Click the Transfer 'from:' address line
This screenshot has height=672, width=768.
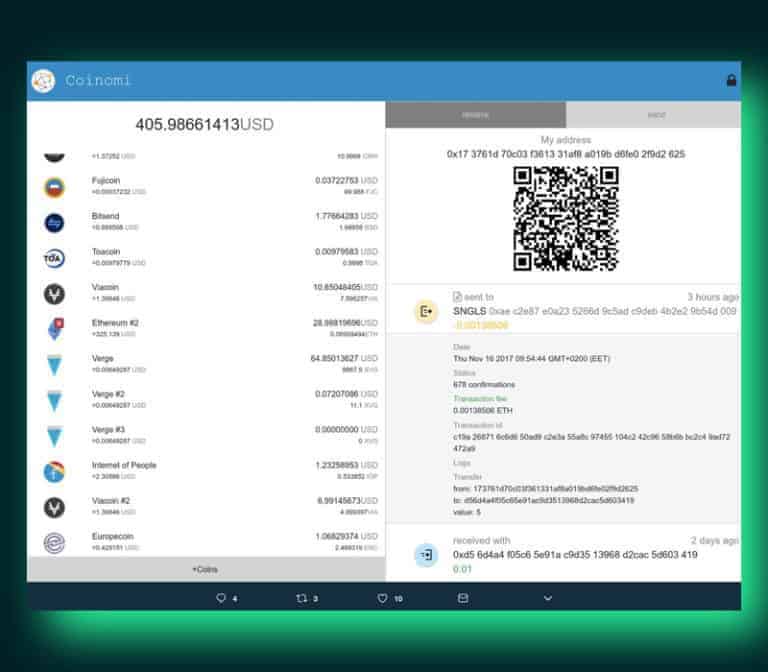pos(546,488)
